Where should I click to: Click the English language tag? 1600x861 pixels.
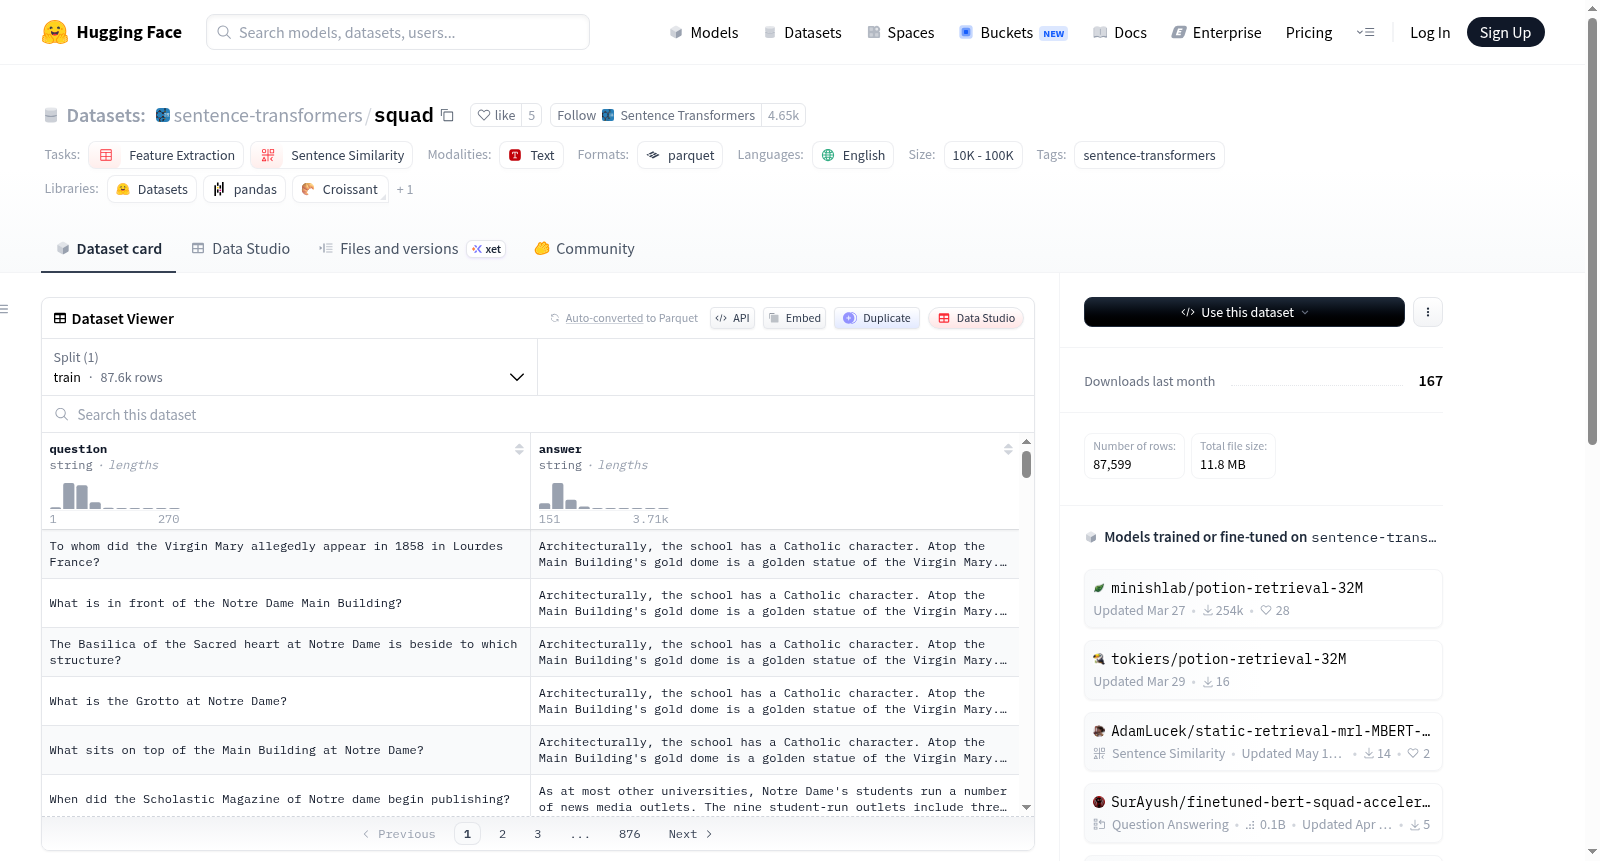(x=853, y=155)
